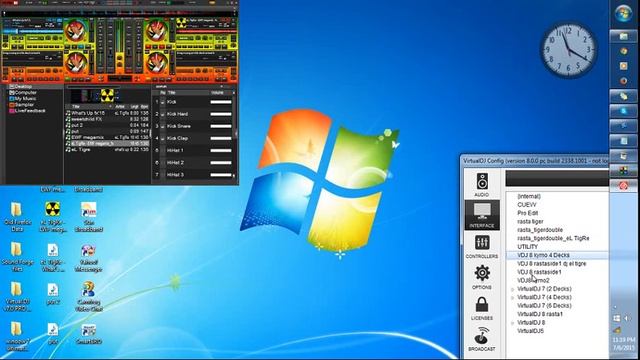Select the VirtualDJ 8 rasta1 skin

point(540,314)
